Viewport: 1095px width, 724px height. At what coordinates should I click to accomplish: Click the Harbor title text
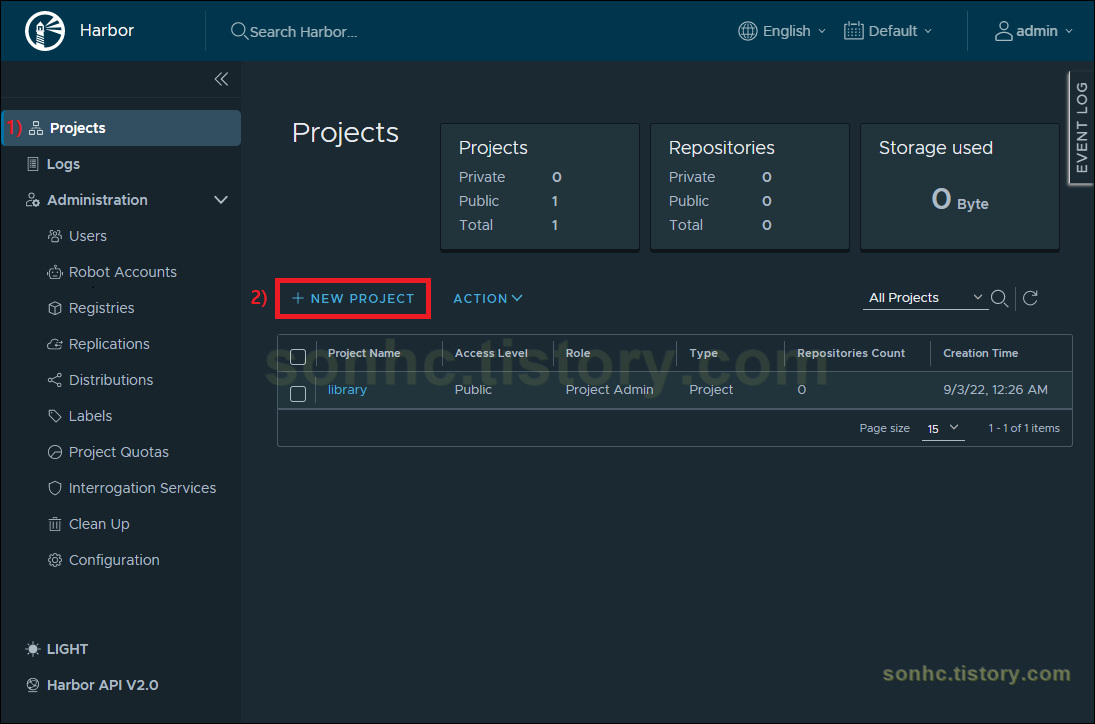coord(106,31)
